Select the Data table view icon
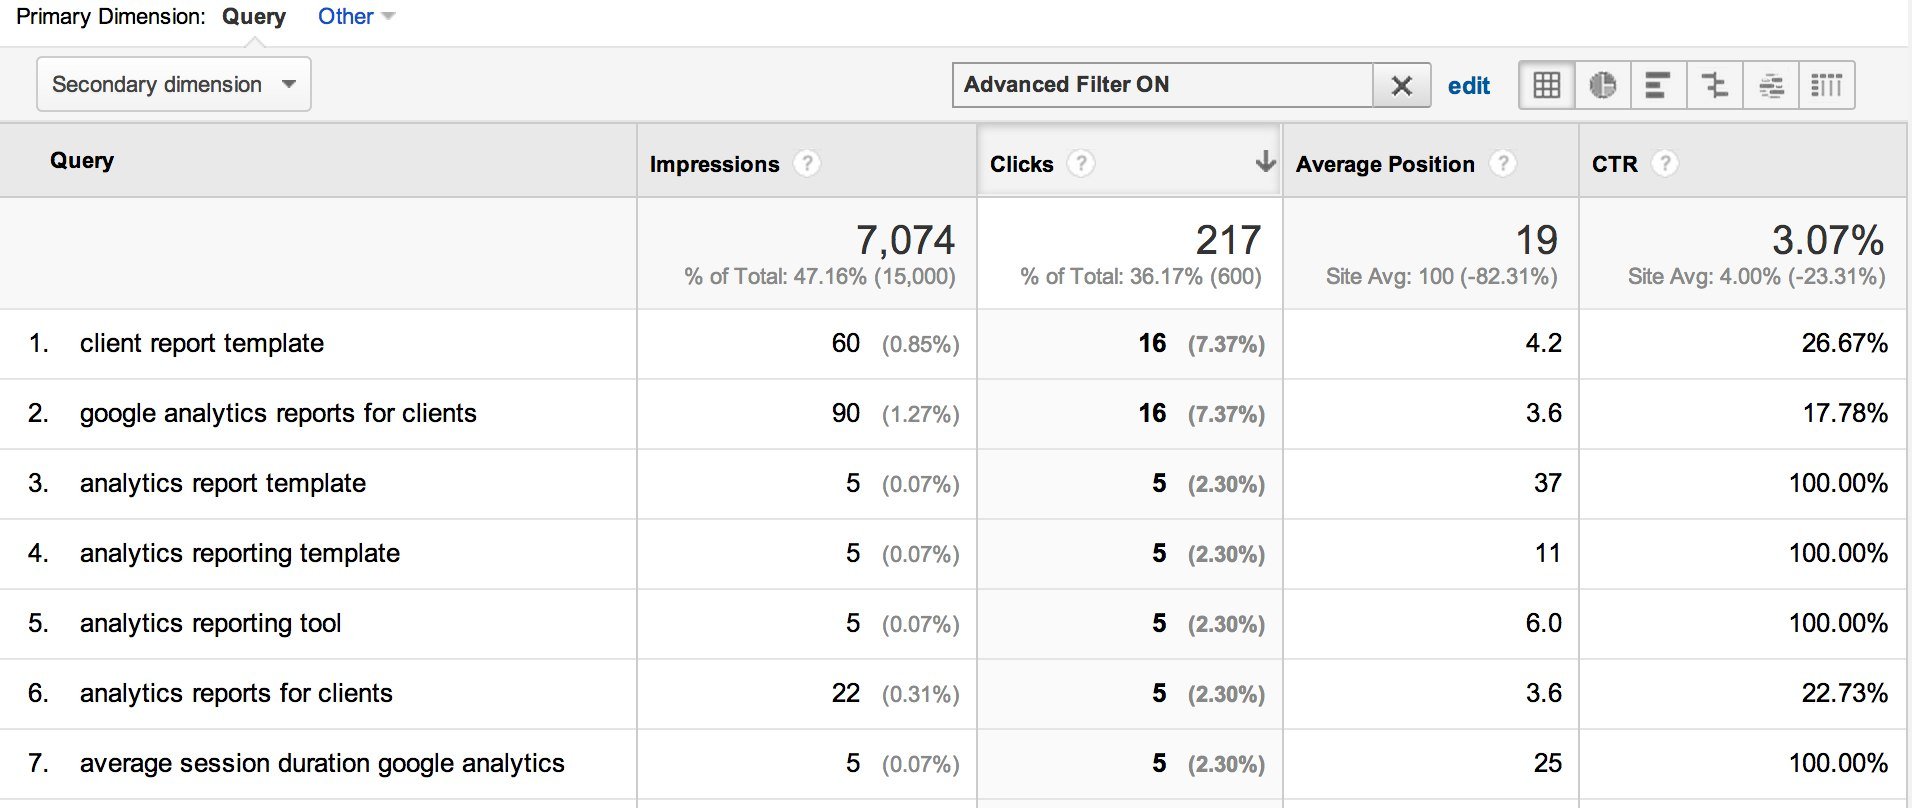Screen dimensions: 1912x808 pos(1545,85)
